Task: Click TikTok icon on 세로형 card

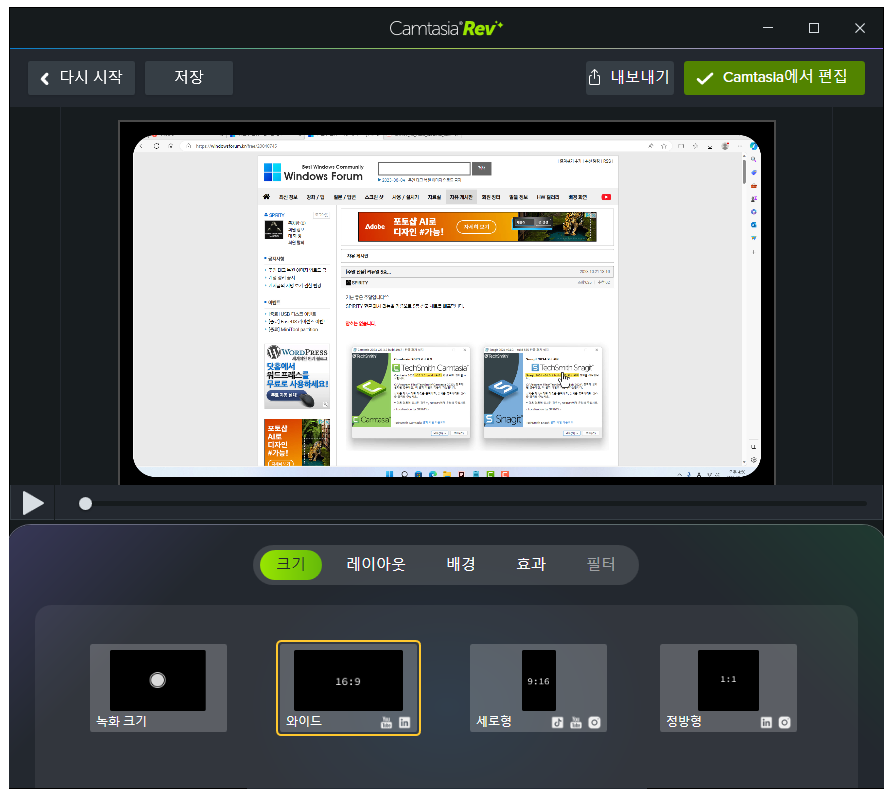Action: pos(558,722)
